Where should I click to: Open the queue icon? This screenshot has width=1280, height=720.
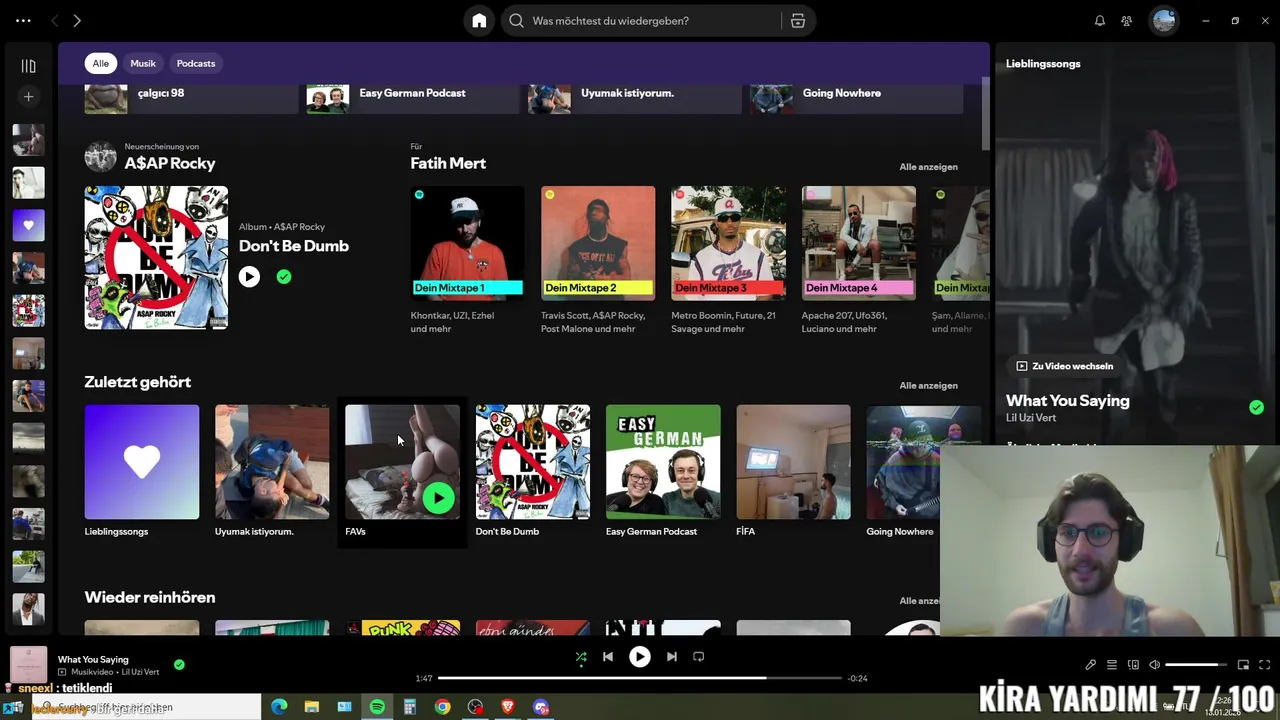1112,665
